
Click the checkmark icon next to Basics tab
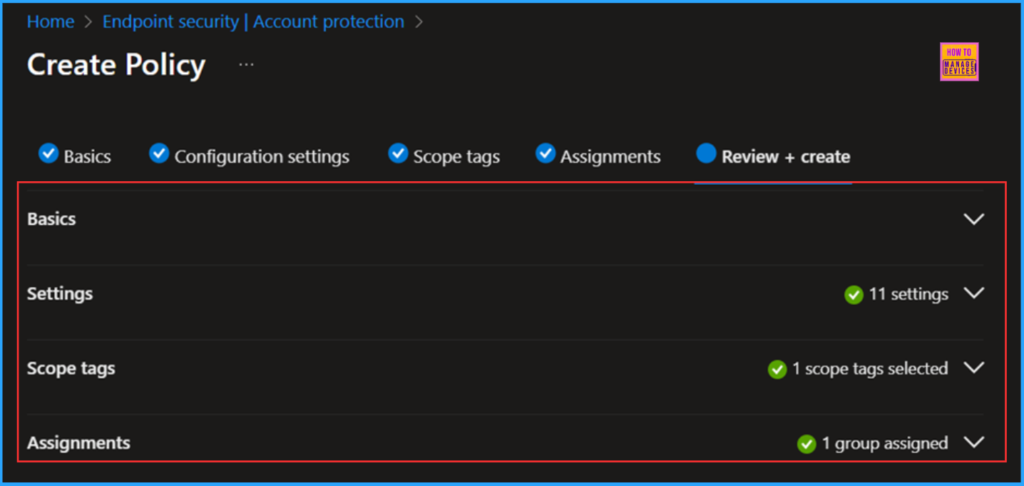pos(48,154)
